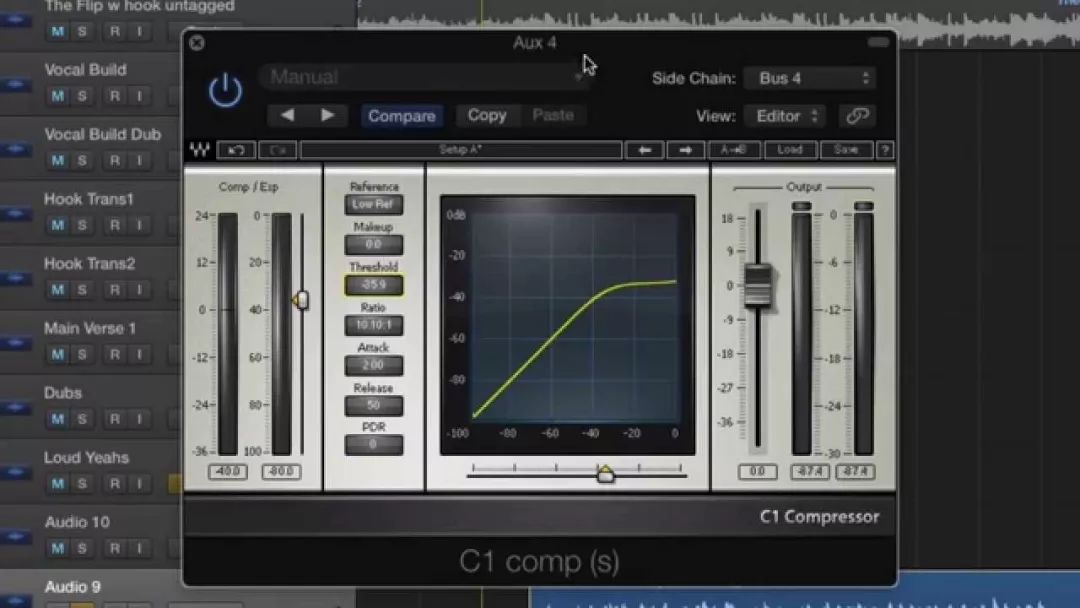The width and height of the screenshot is (1080, 608).
Task: Click the Waves logo icon
Action: click(200, 149)
